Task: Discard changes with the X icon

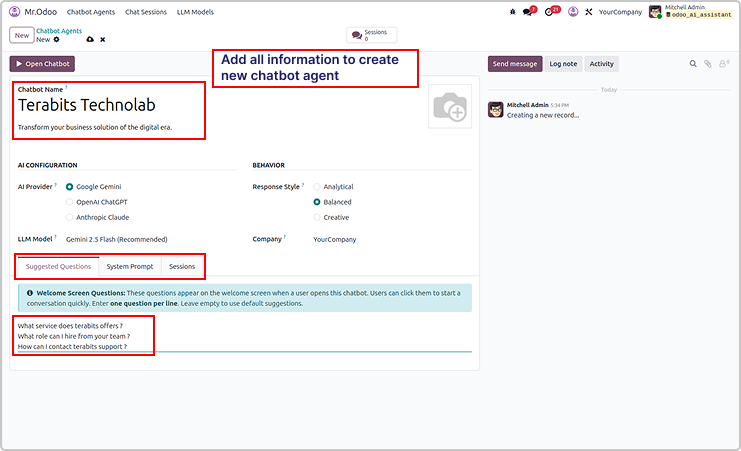Action: tap(102, 39)
